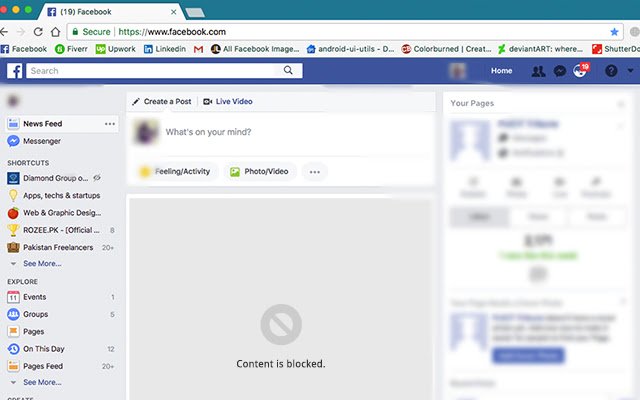Click the blurred profile avatar above News Feed
This screenshot has height=400, width=640.
click(x=13, y=100)
